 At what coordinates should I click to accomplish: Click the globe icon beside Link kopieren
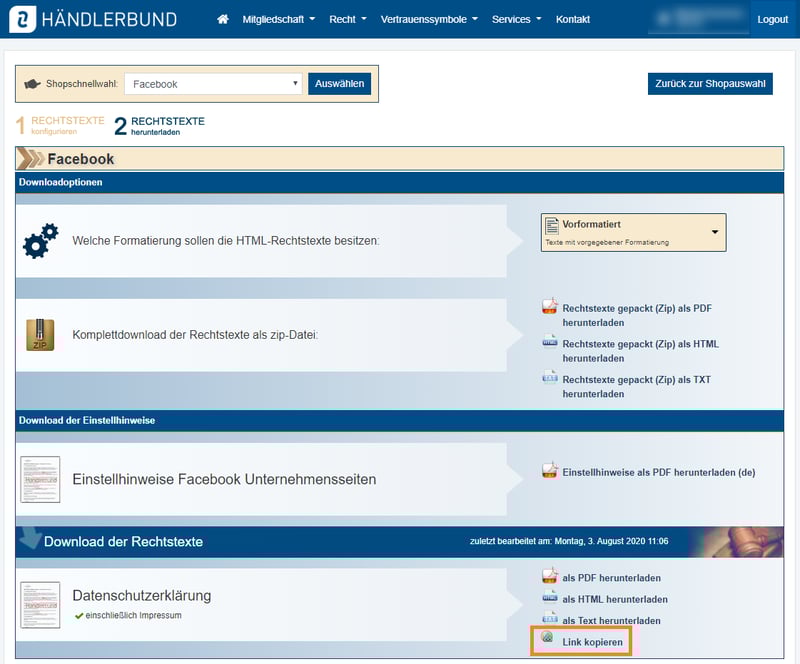547,637
